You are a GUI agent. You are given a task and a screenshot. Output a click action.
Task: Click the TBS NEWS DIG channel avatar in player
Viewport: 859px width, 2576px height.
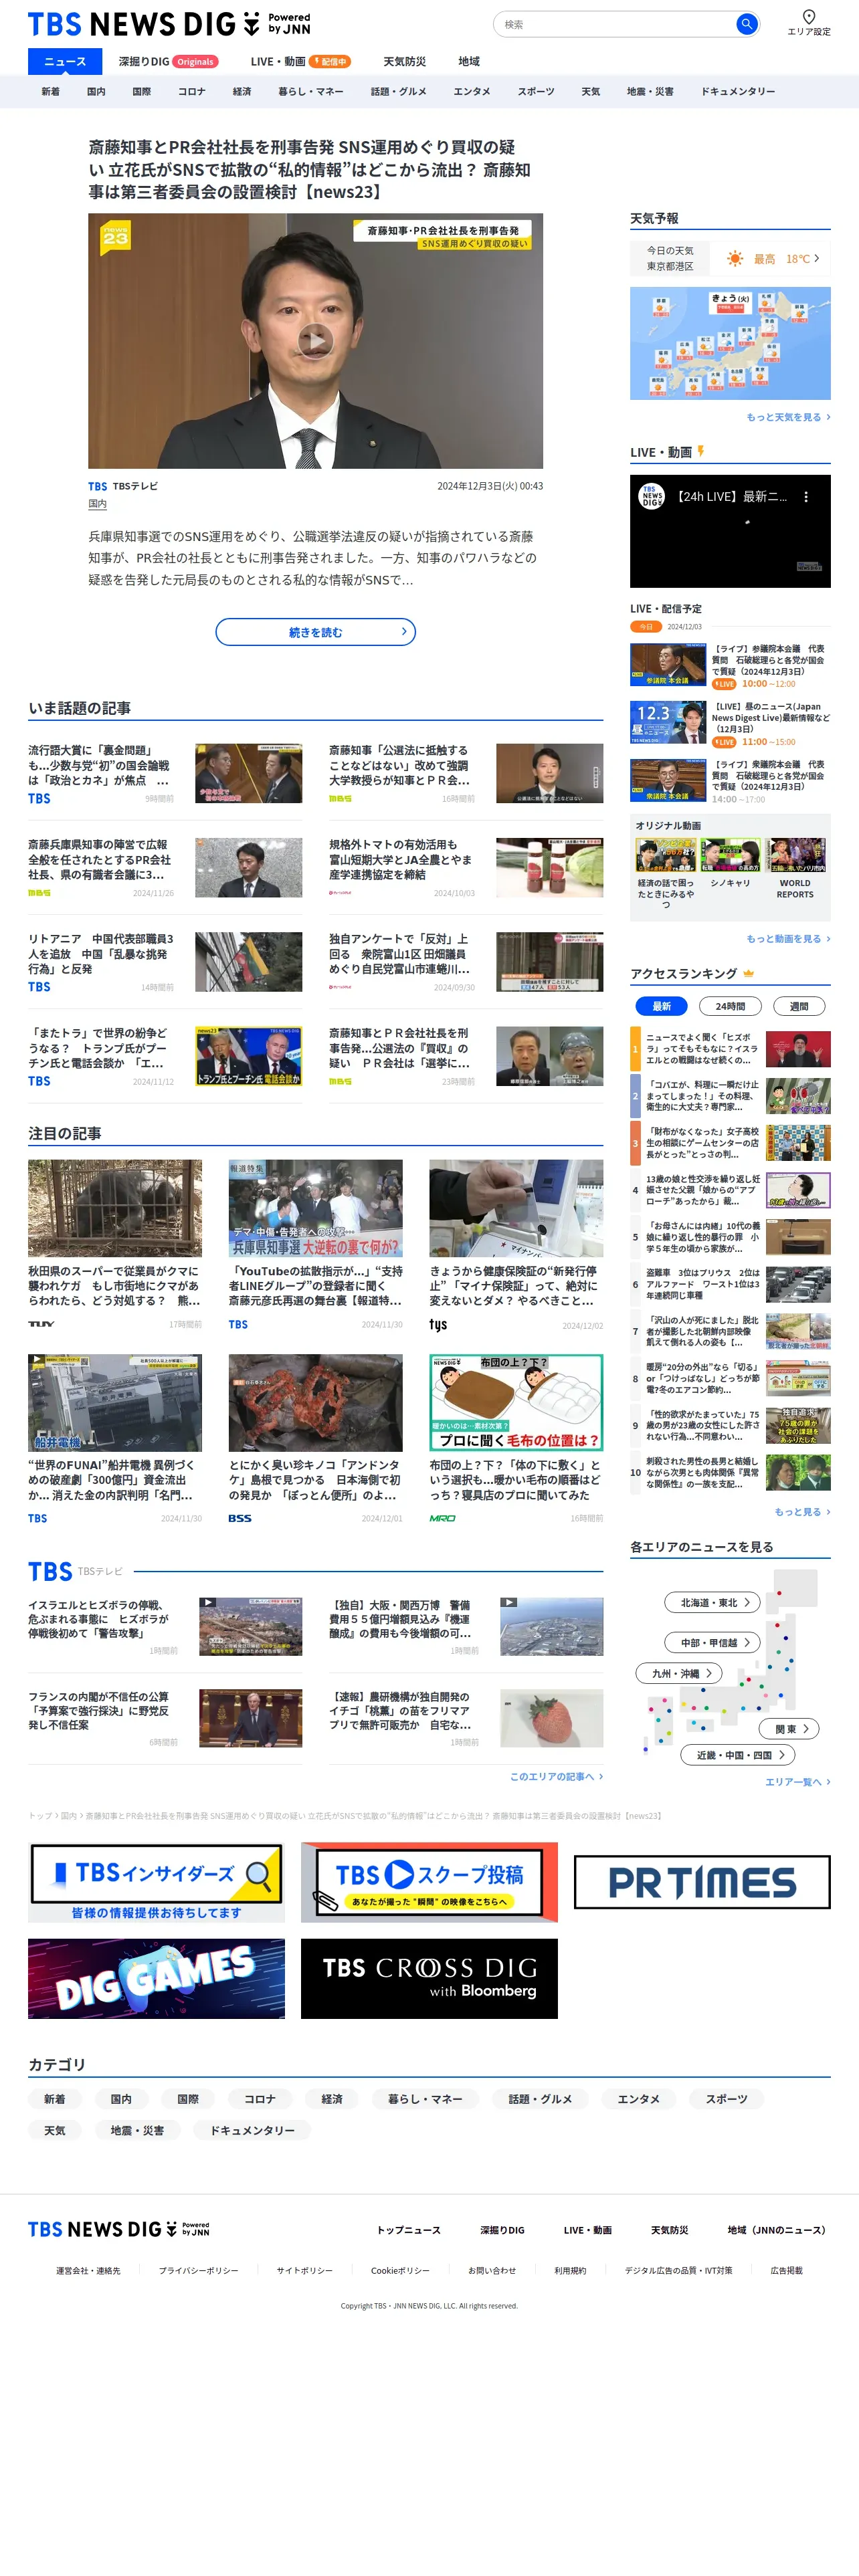[651, 496]
